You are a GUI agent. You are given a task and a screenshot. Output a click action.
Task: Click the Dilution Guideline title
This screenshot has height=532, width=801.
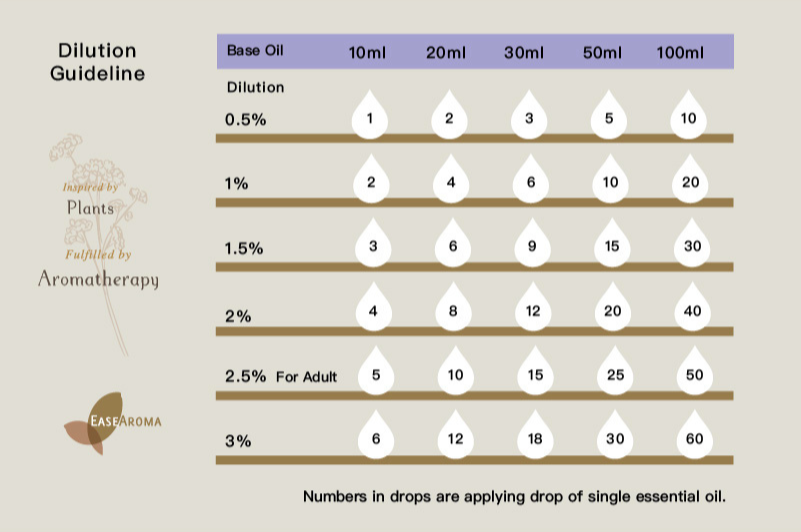tap(97, 62)
